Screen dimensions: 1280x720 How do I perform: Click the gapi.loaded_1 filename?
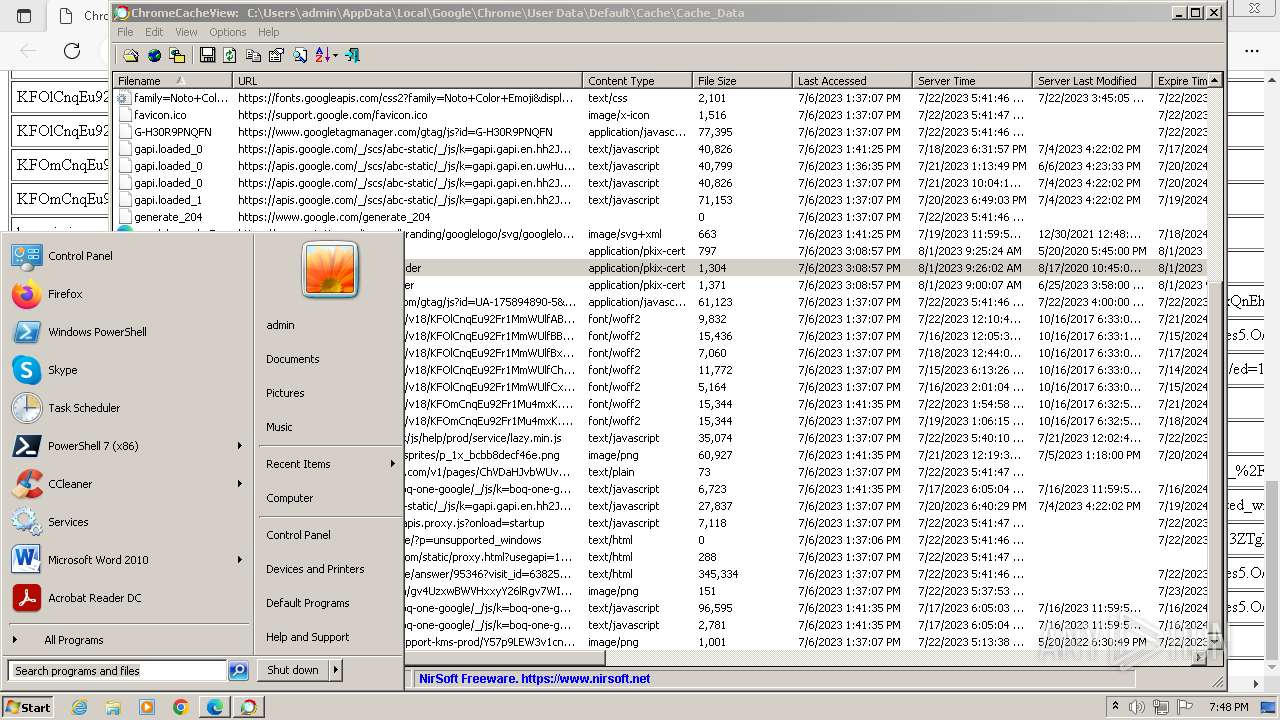pyautogui.click(x=168, y=200)
